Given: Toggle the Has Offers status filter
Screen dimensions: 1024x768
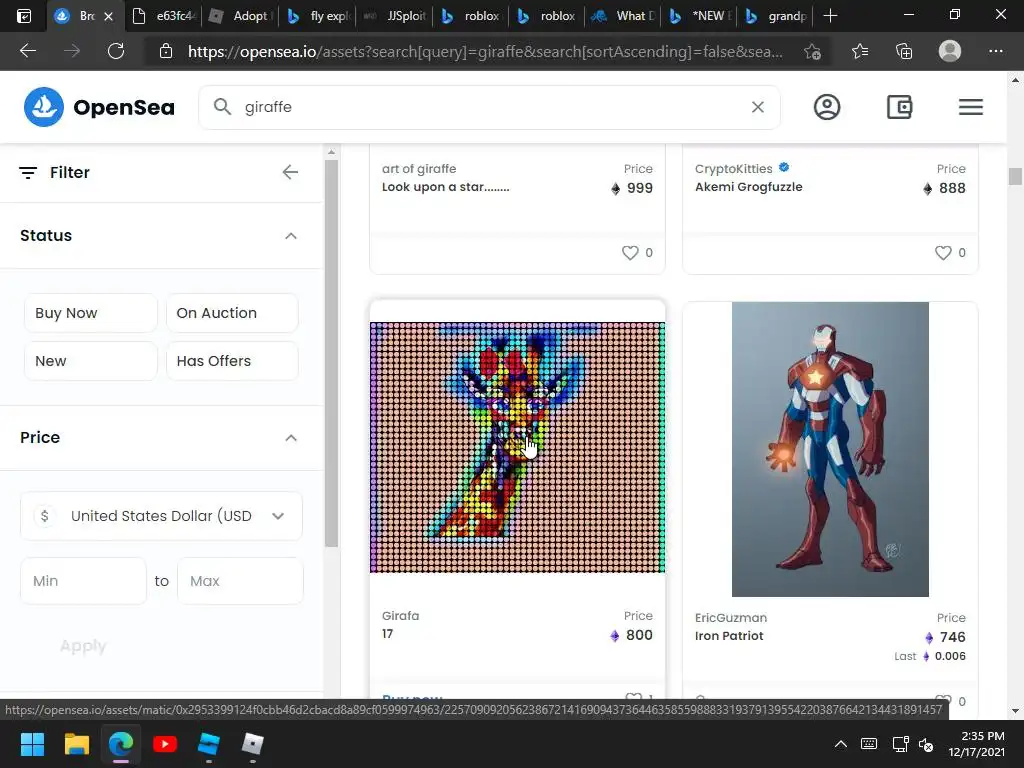Looking at the screenshot, I should click(232, 361).
